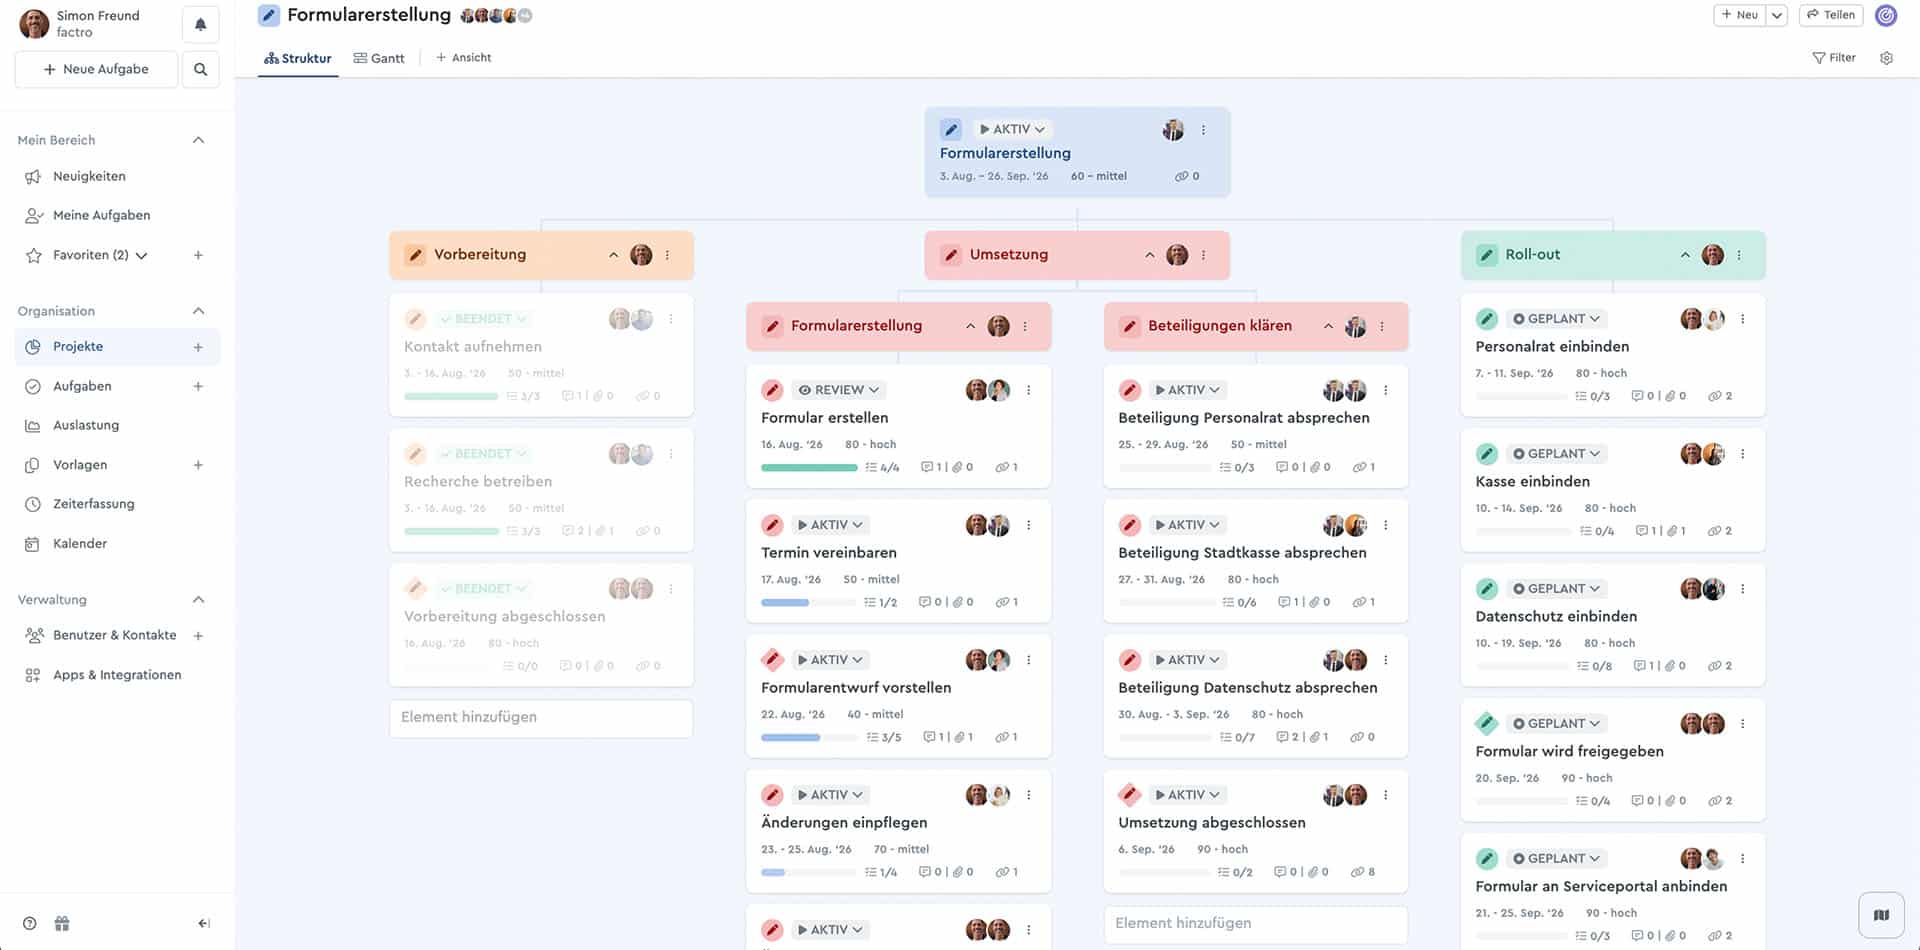Open Zeiterfassung in the sidebar
1920x950 pixels.
(x=93, y=504)
